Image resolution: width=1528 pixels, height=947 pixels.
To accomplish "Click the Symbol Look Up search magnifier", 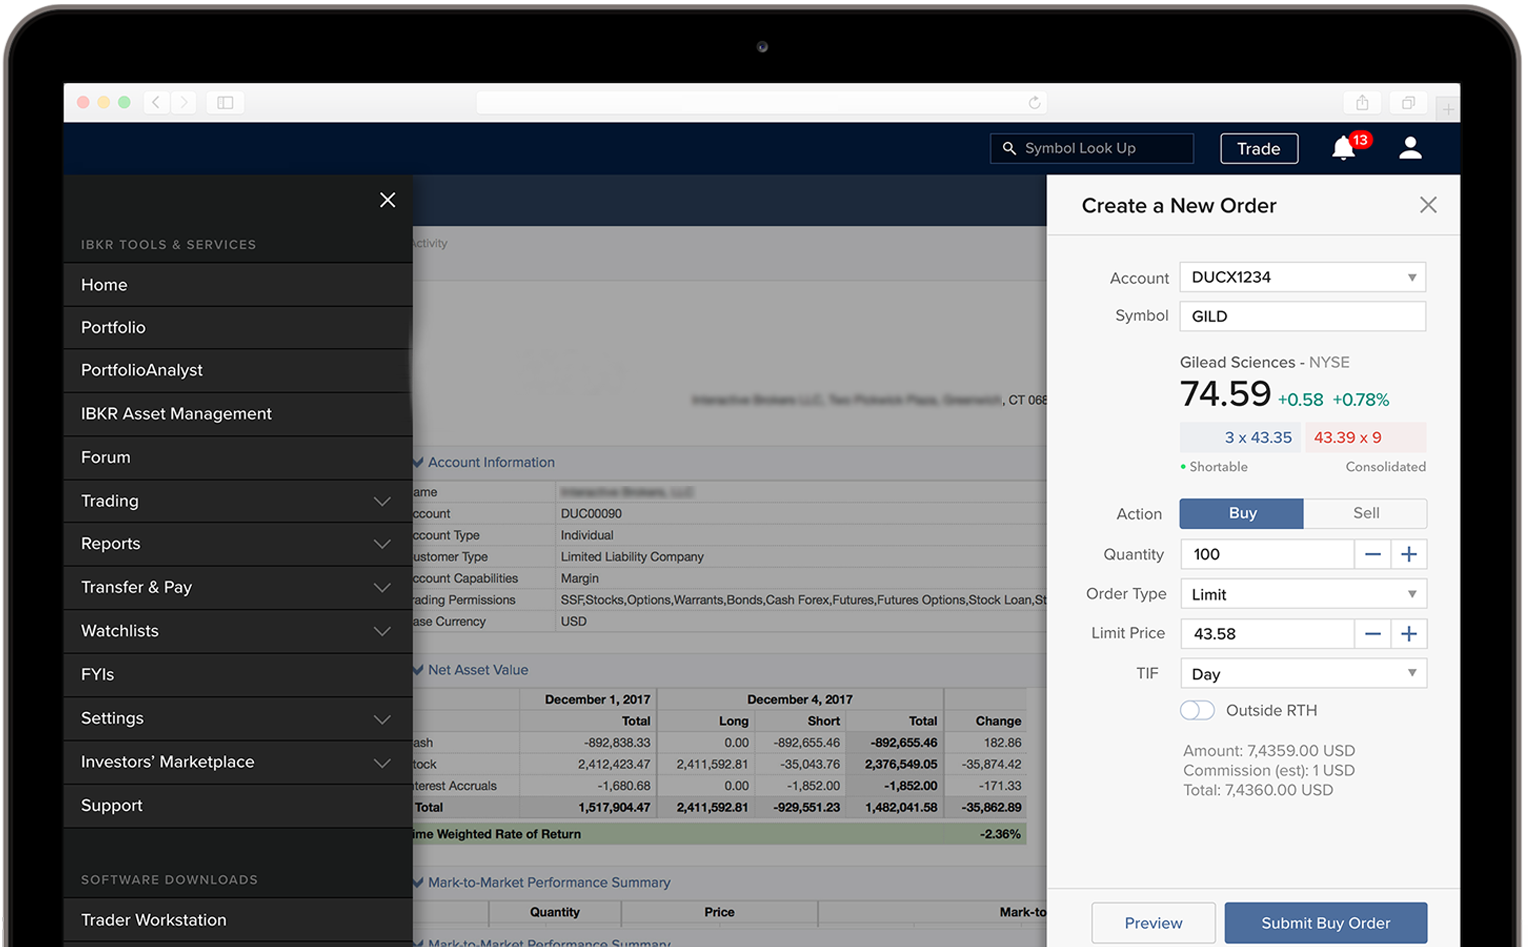I will 1009,148.
